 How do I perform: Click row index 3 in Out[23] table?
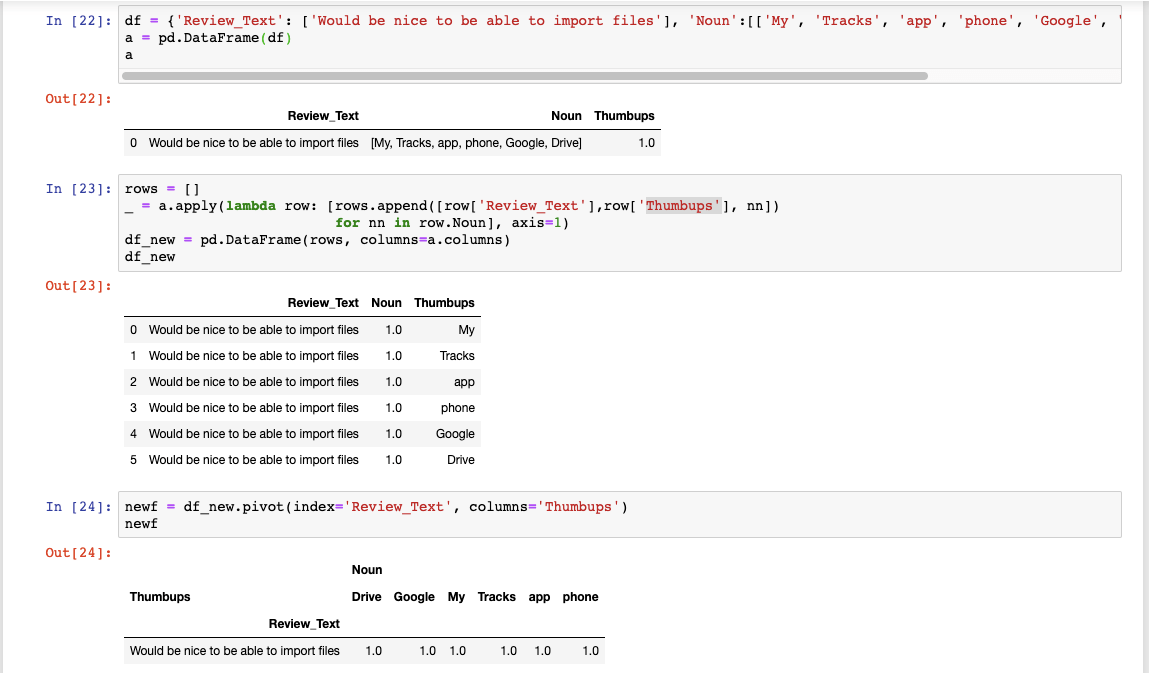(x=133, y=408)
